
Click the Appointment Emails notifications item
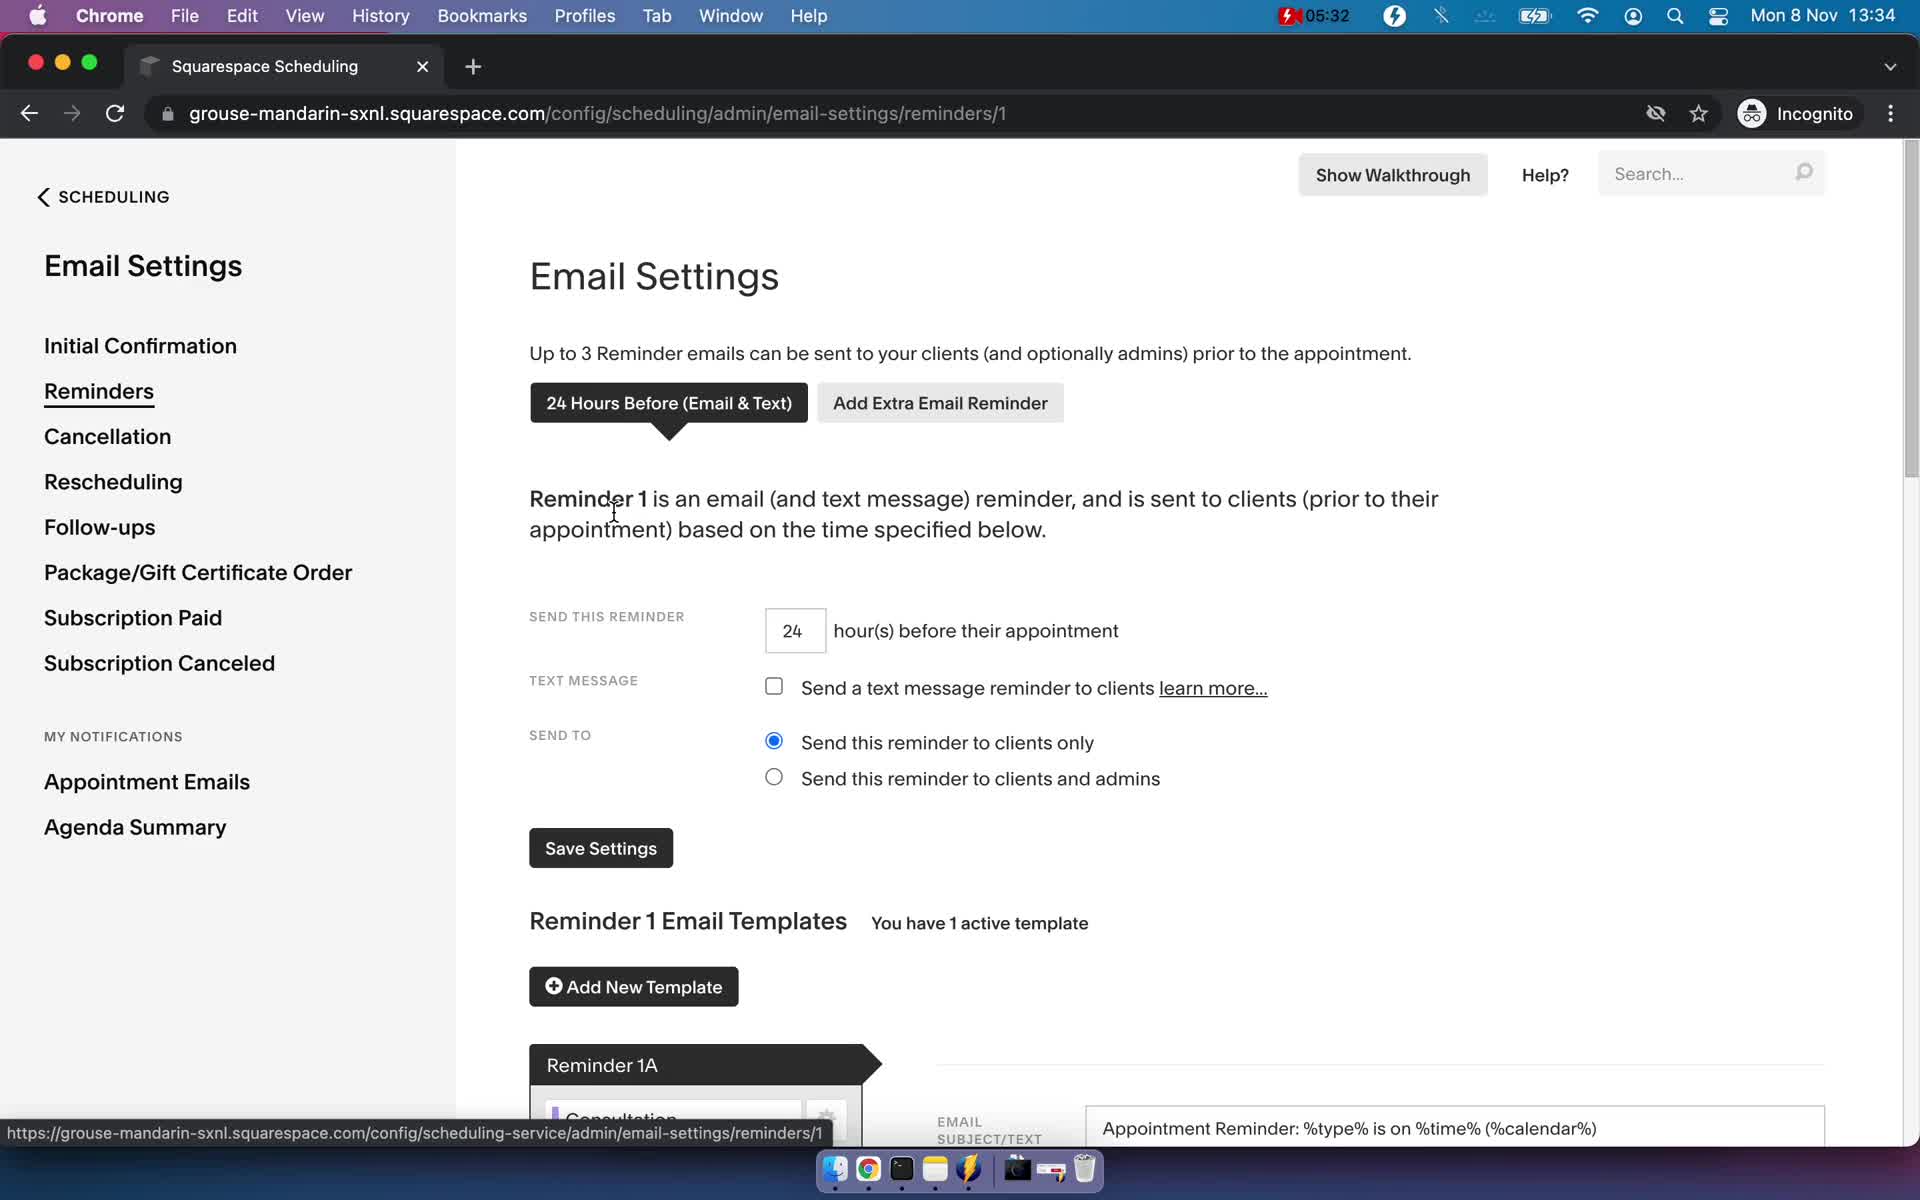point(147,781)
